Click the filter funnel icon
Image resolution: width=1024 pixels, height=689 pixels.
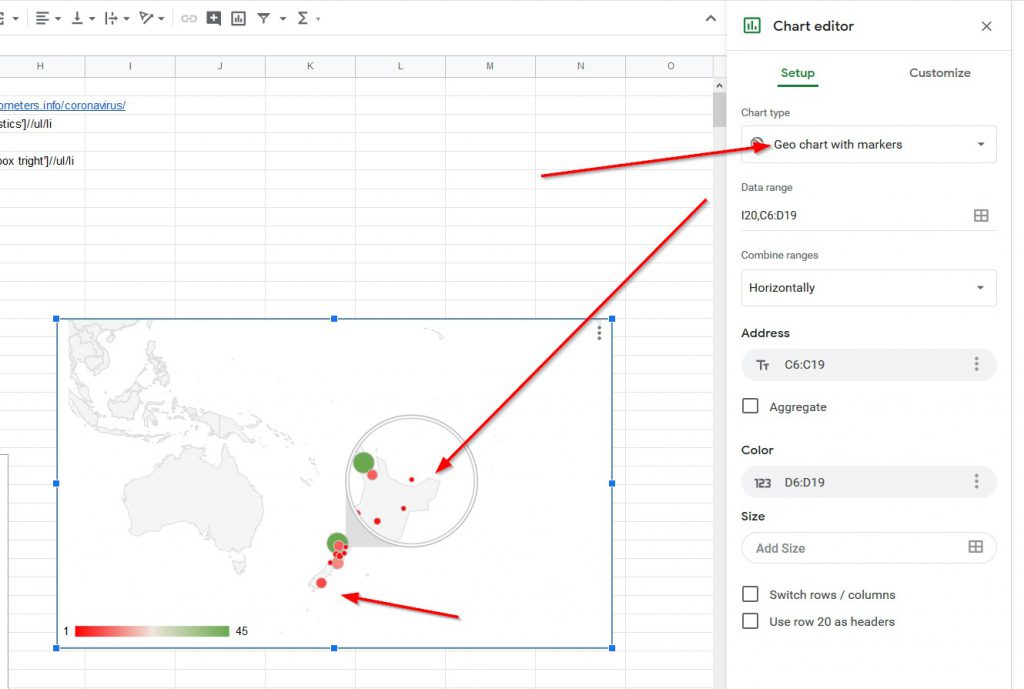(264, 18)
